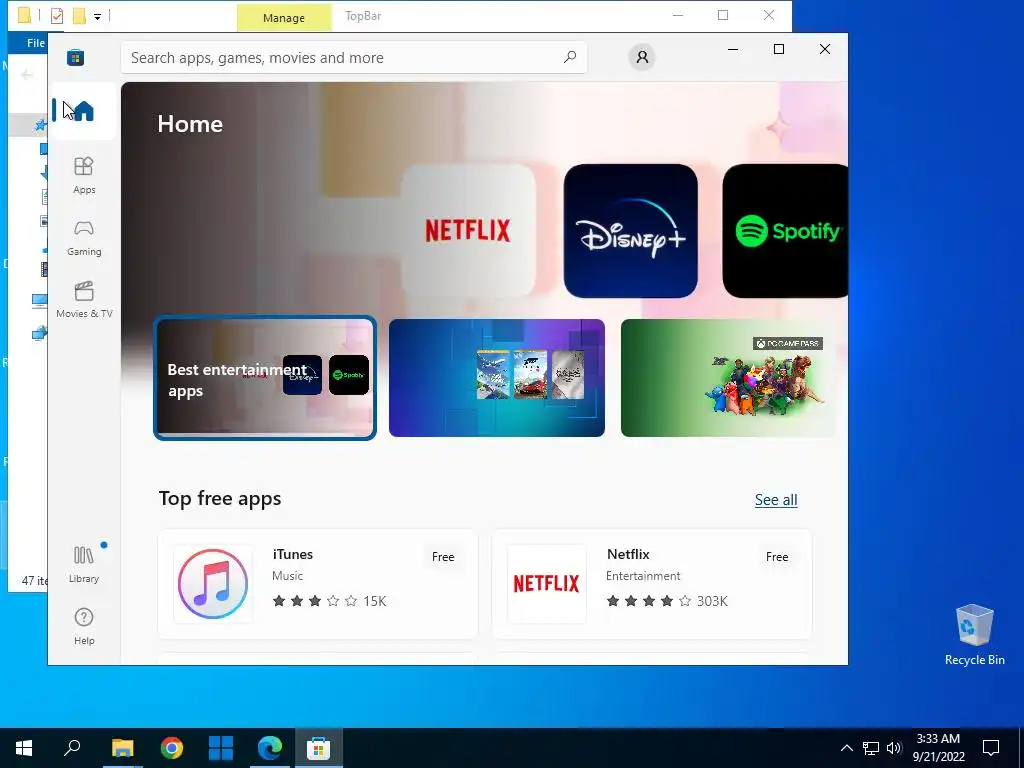
Task: Open the Spotify hero tile
Action: click(785, 231)
